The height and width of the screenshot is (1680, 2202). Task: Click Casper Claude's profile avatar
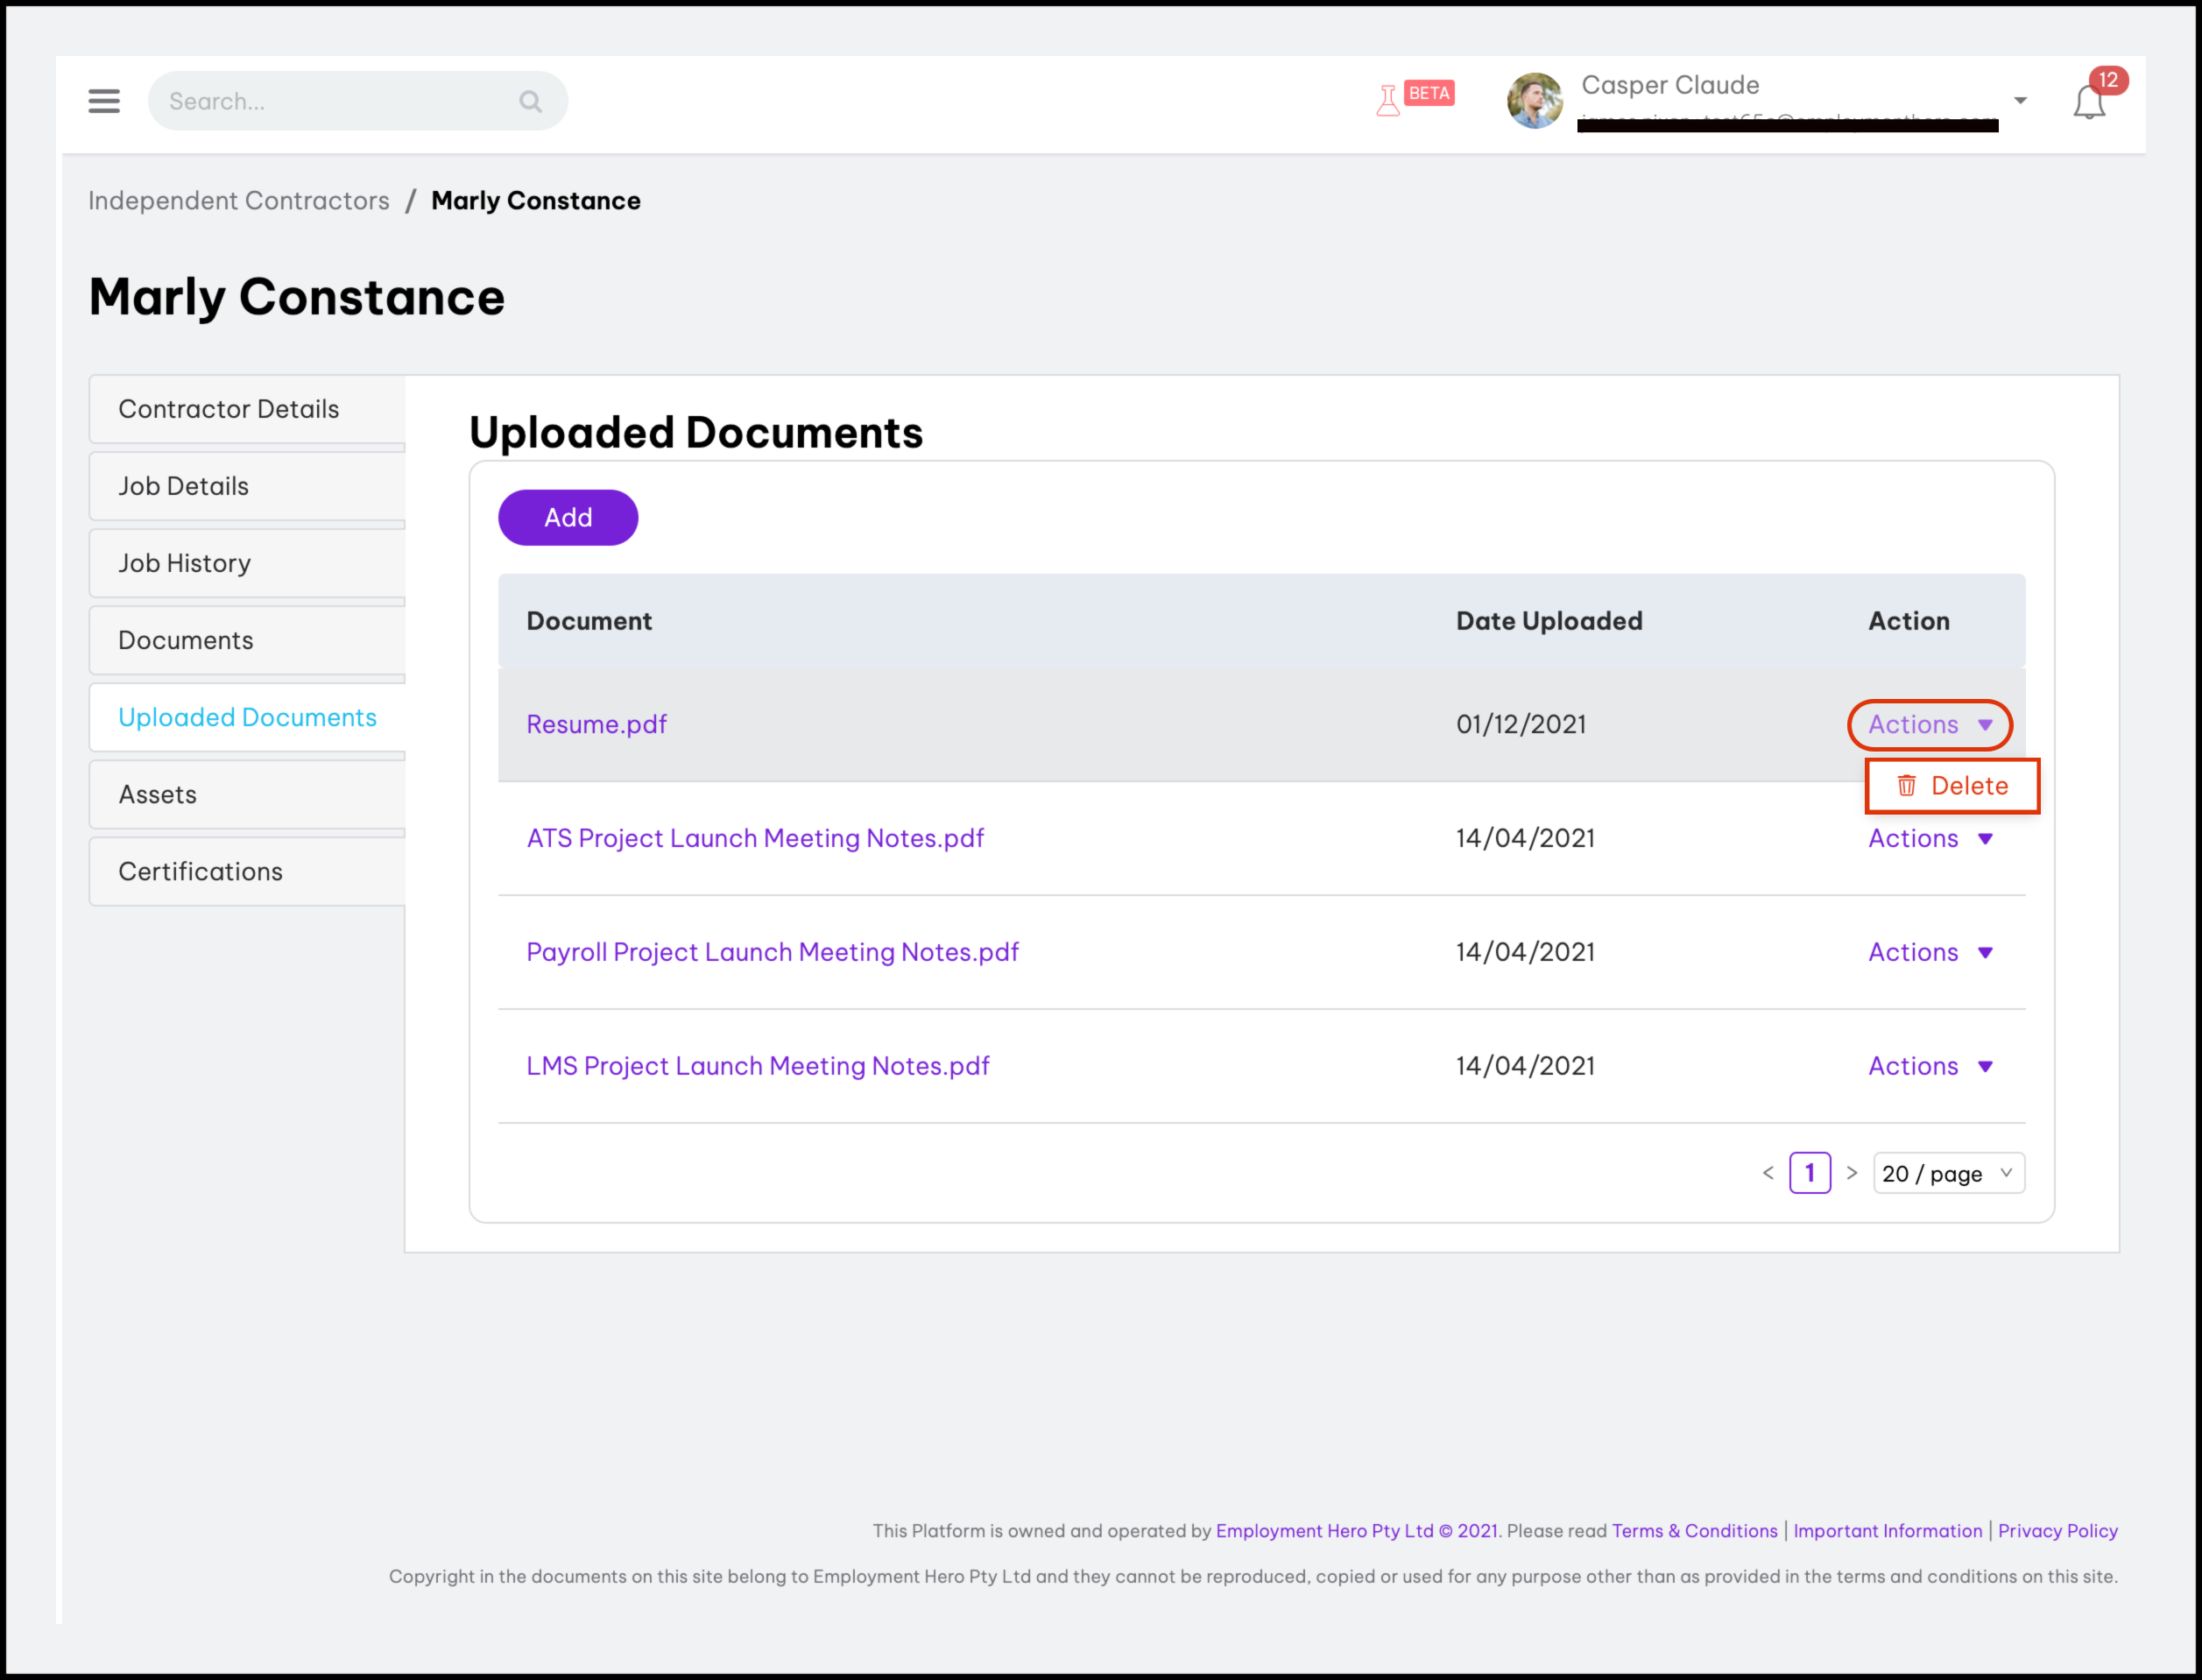coord(1534,101)
